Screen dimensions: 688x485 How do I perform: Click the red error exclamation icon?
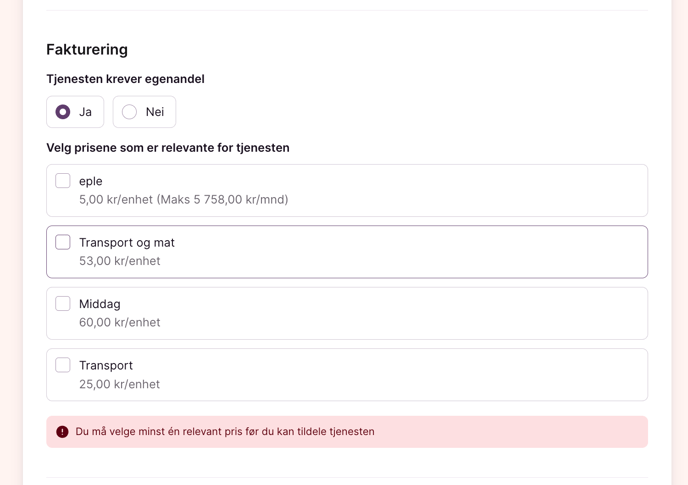pos(62,432)
